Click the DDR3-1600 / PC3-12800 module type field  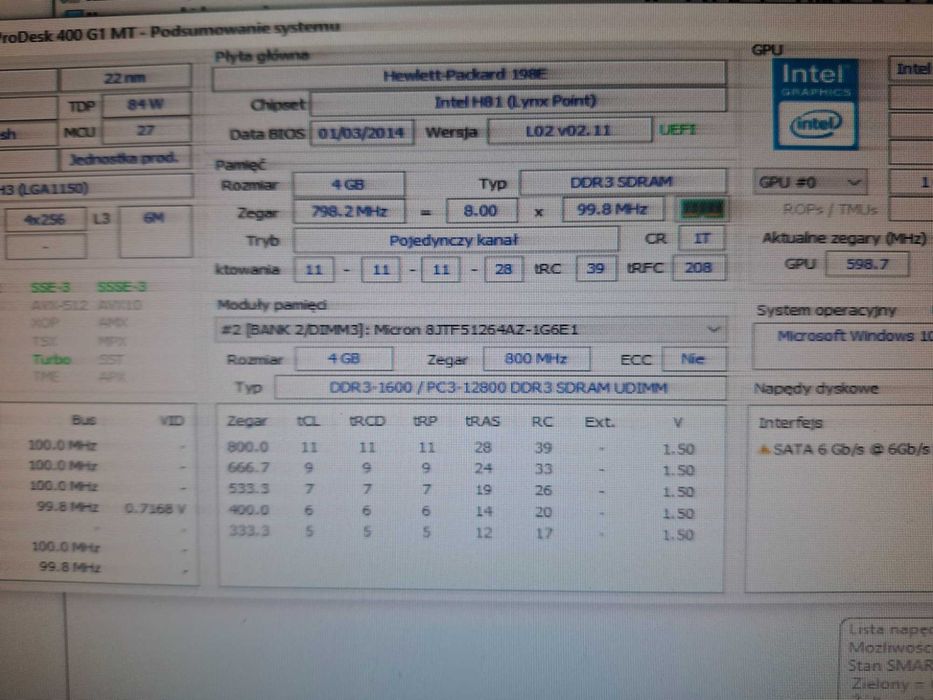[x=499, y=388]
